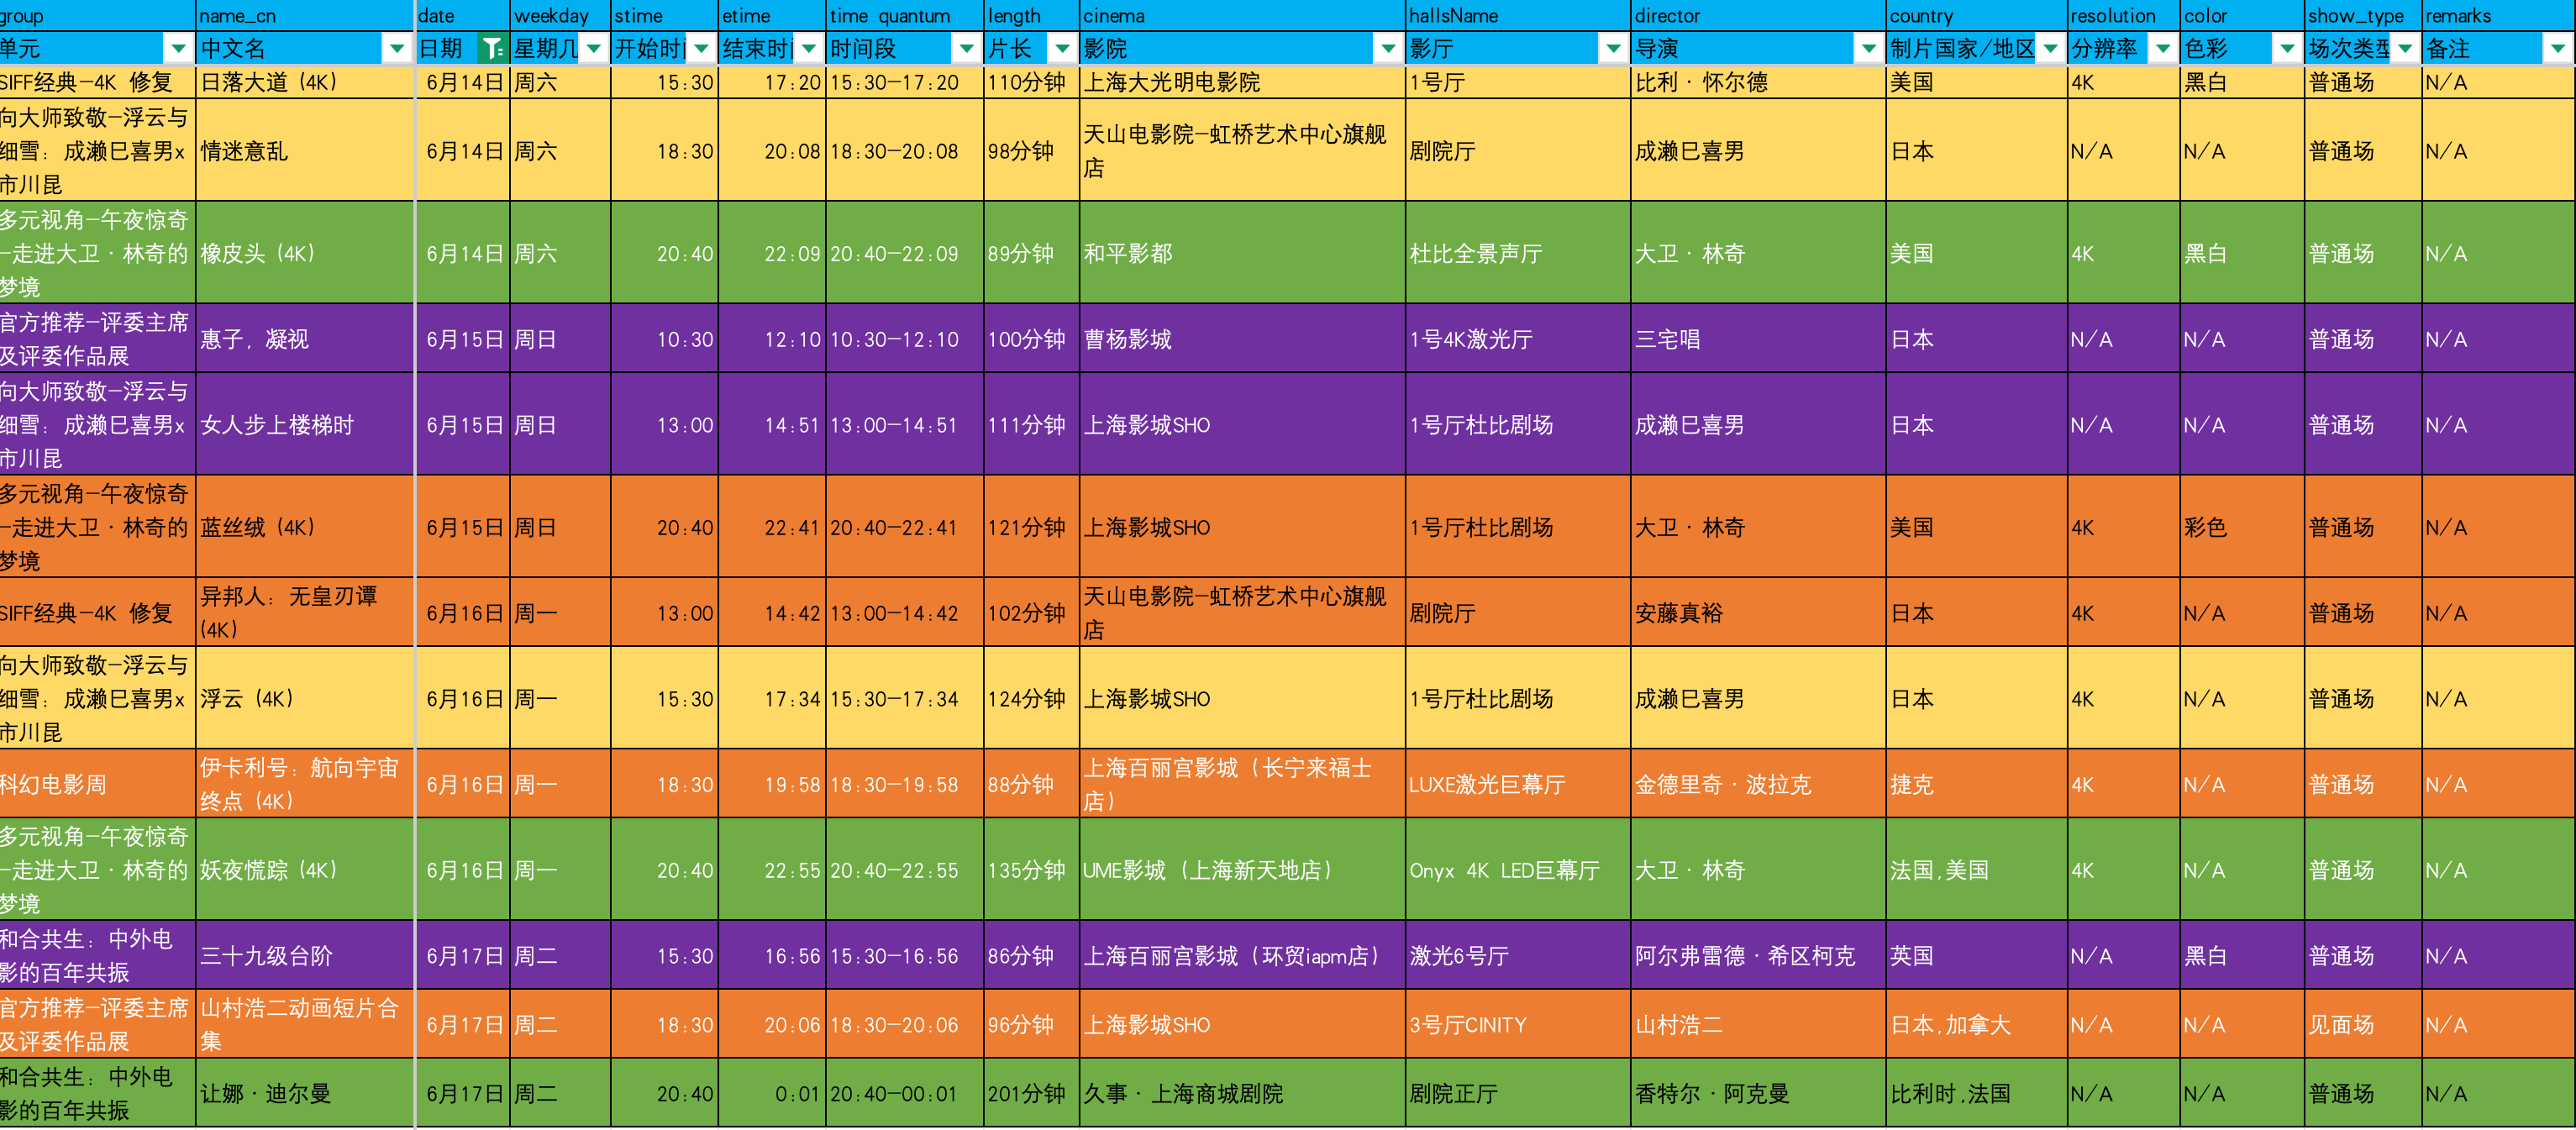
Task: Select cell '异邦人：无皇刃谭（4K）'
Action: 305,613
